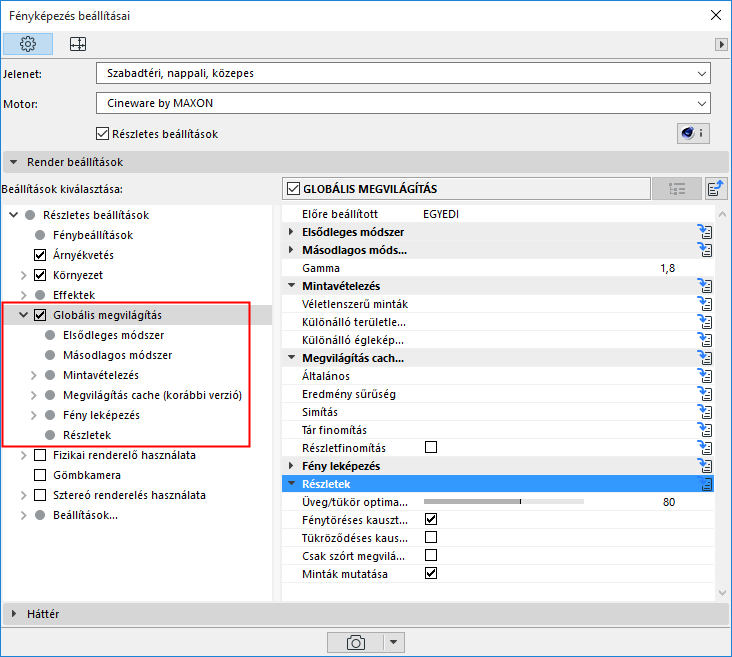The height and width of the screenshot is (657, 732).
Task: Expand Beállítások... tree node
Action: tap(23, 515)
